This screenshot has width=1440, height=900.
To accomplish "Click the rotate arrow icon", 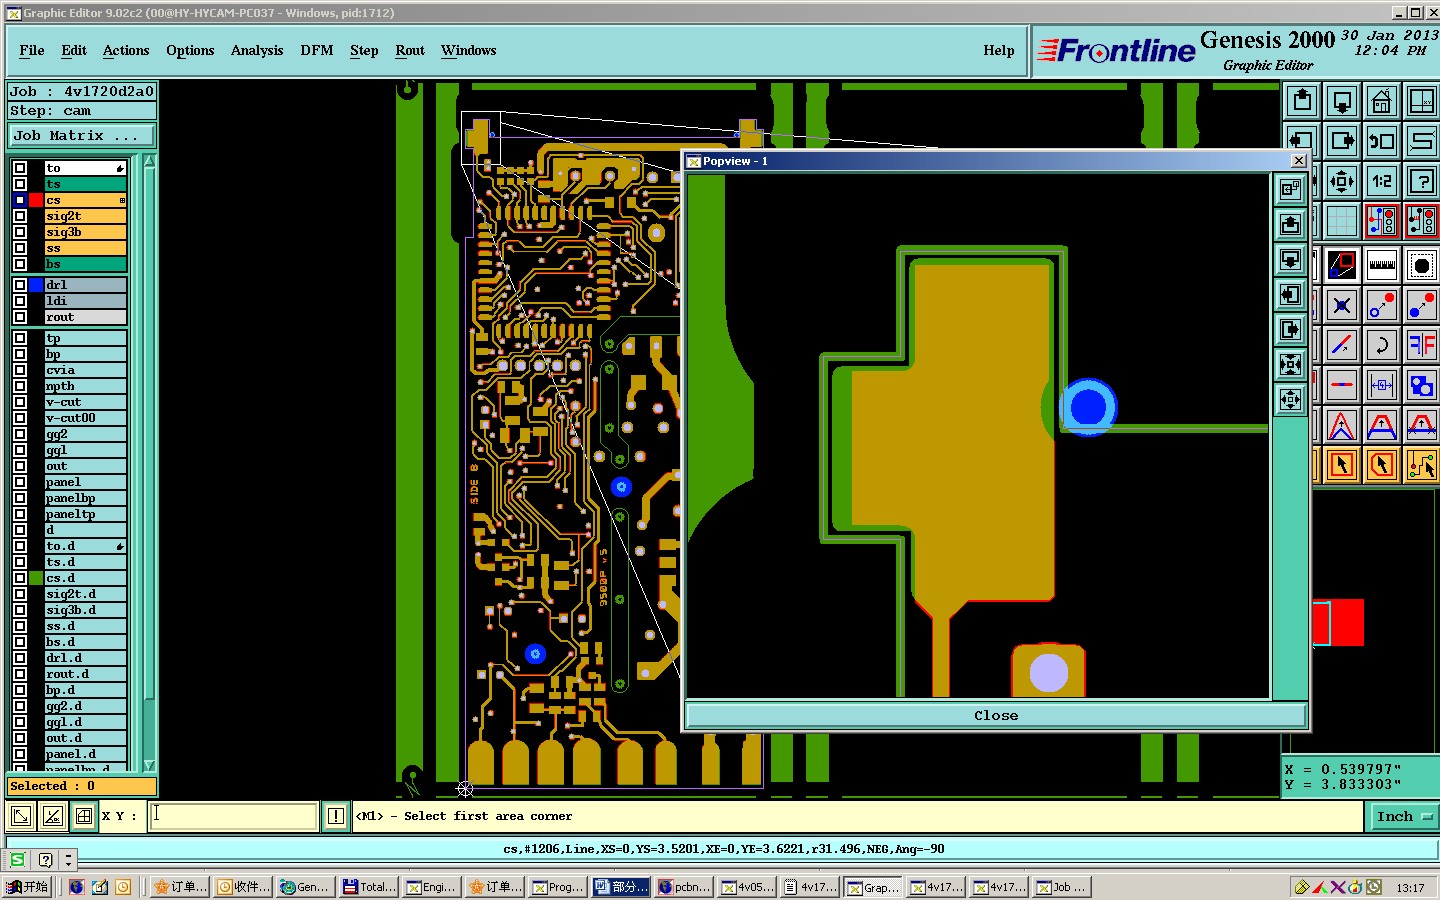I will click(x=1382, y=345).
